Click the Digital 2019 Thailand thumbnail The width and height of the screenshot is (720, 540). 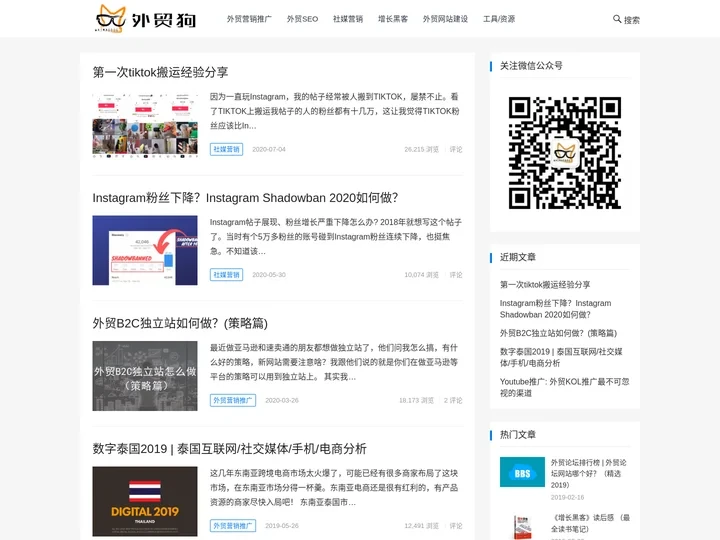(145, 501)
